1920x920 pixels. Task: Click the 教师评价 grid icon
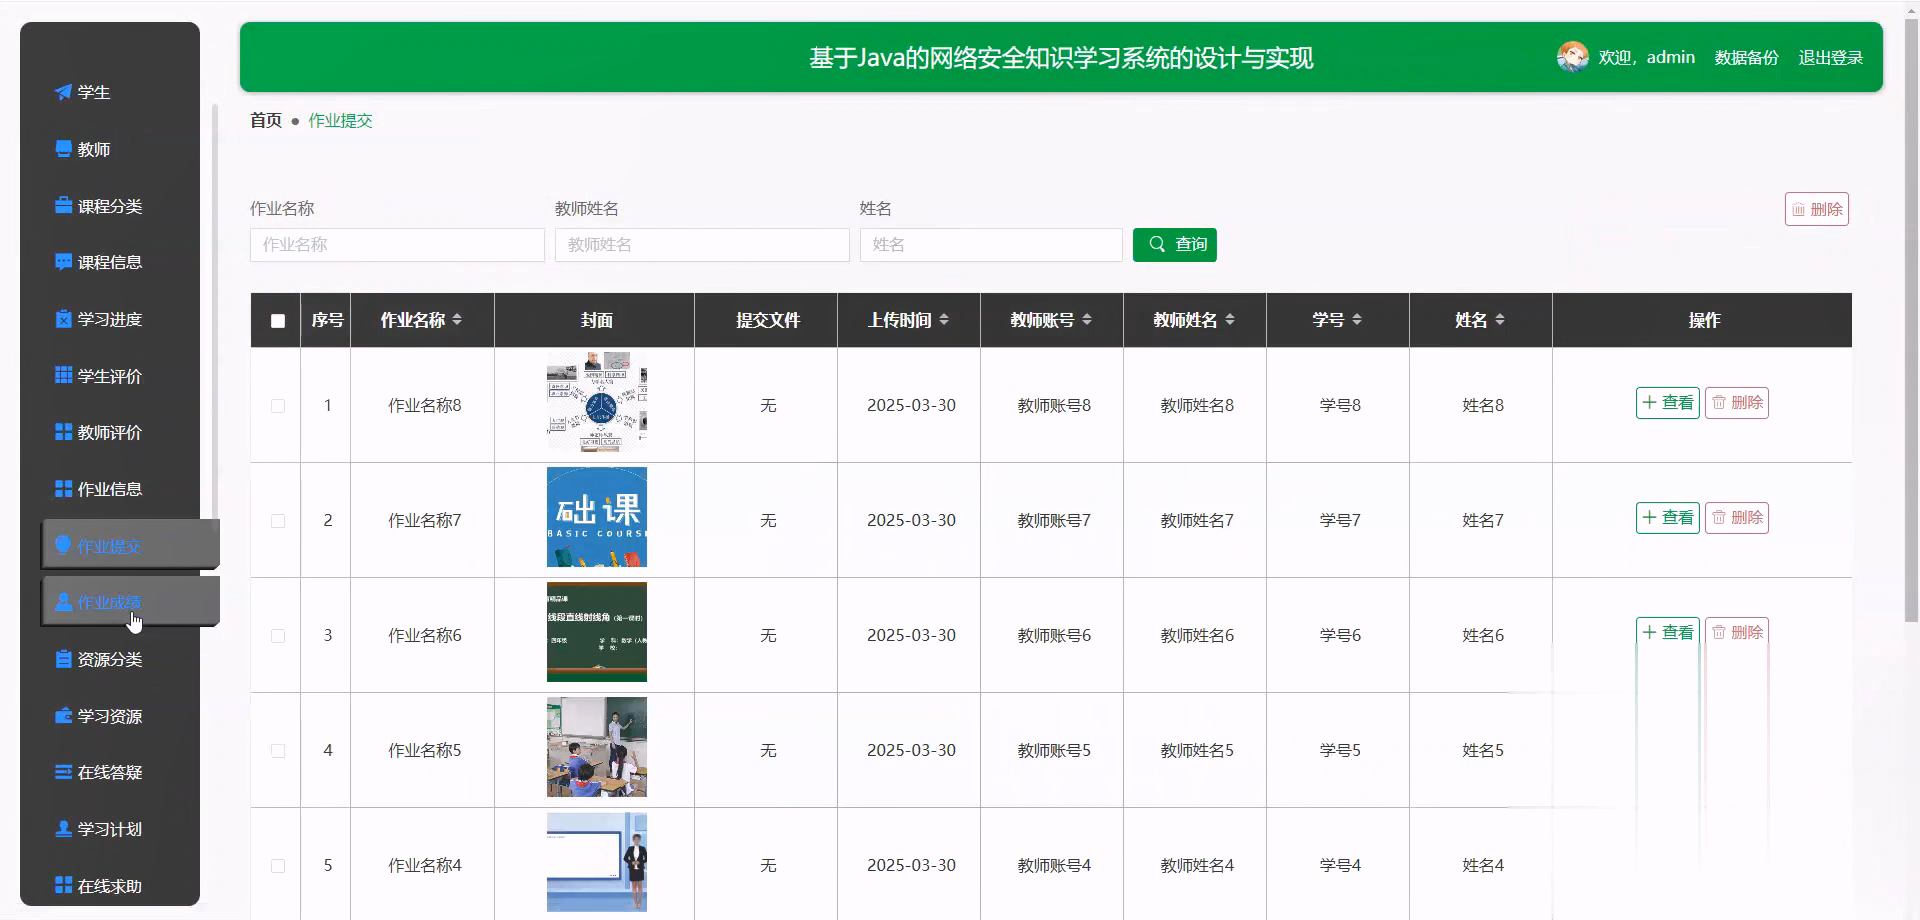pos(63,432)
